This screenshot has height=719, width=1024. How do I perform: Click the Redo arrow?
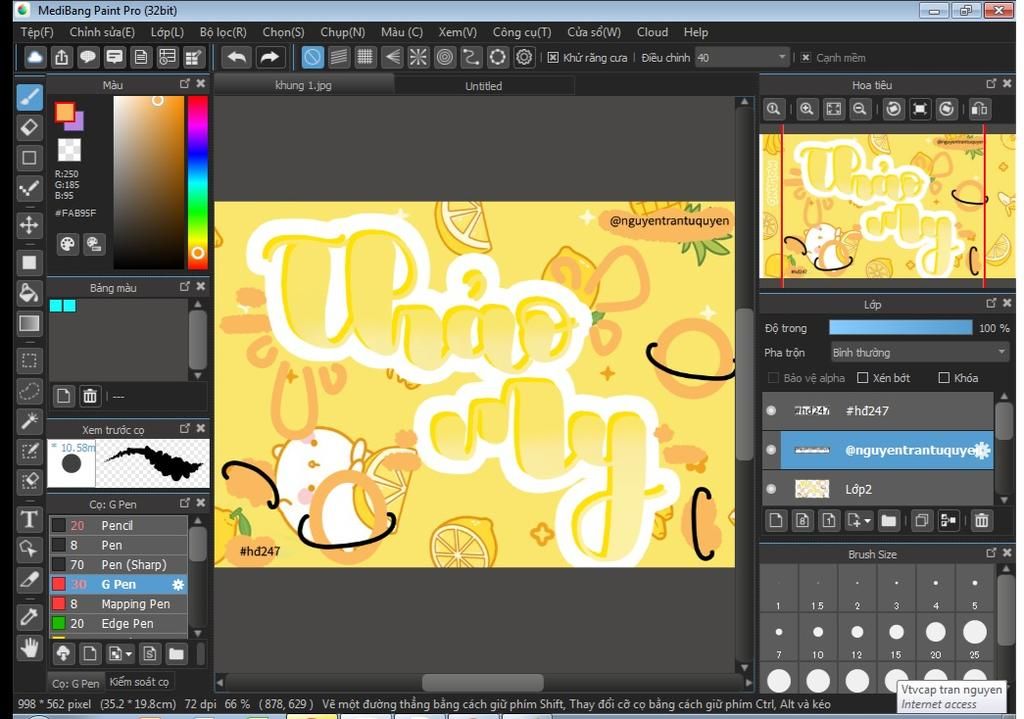pyautogui.click(x=269, y=57)
